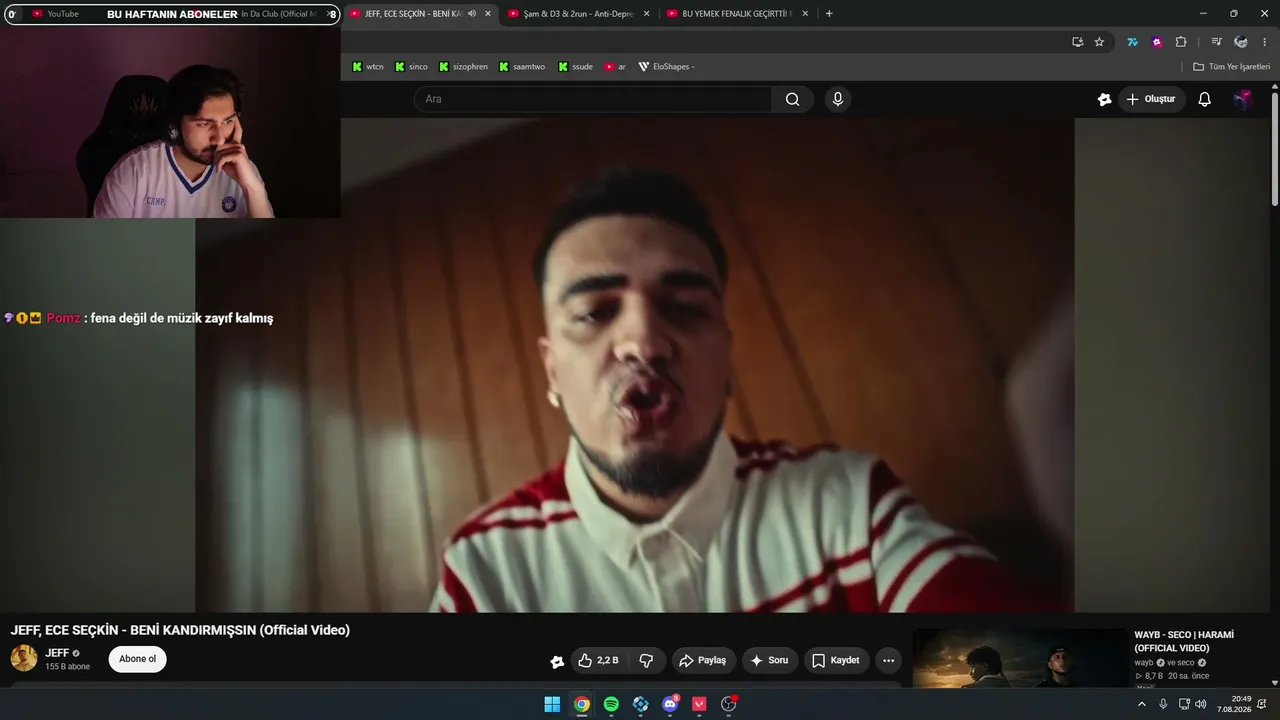Open the sinco bookmark
Screen dimensions: 1280x720
(411, 67)
